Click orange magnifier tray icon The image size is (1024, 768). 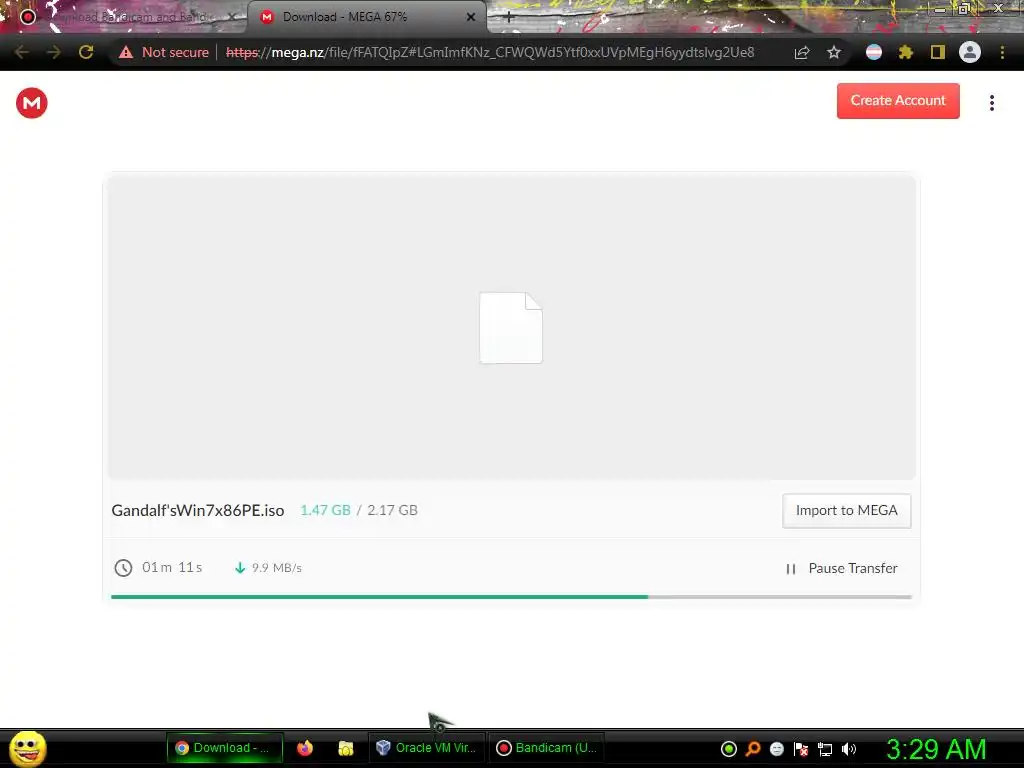(x=753, y=749)
